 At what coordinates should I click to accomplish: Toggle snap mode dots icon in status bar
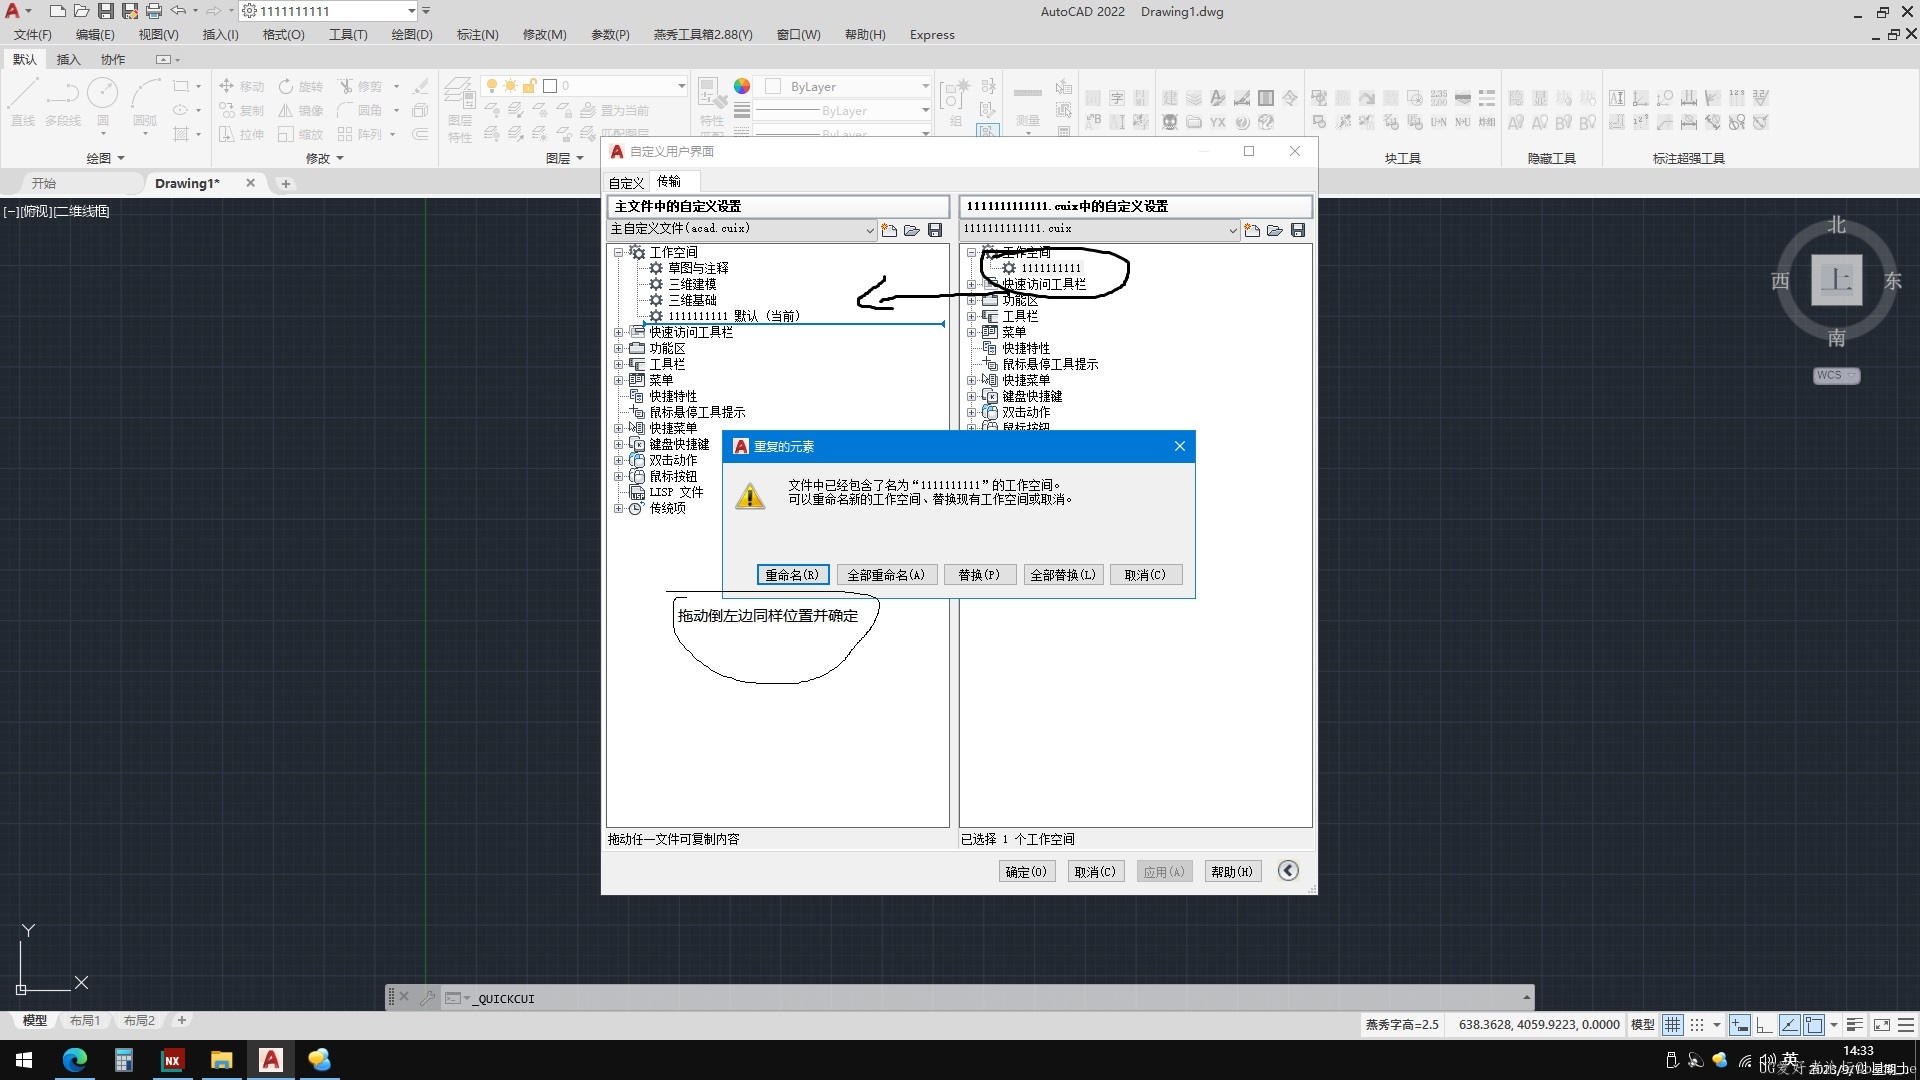click(1697, 1025)
